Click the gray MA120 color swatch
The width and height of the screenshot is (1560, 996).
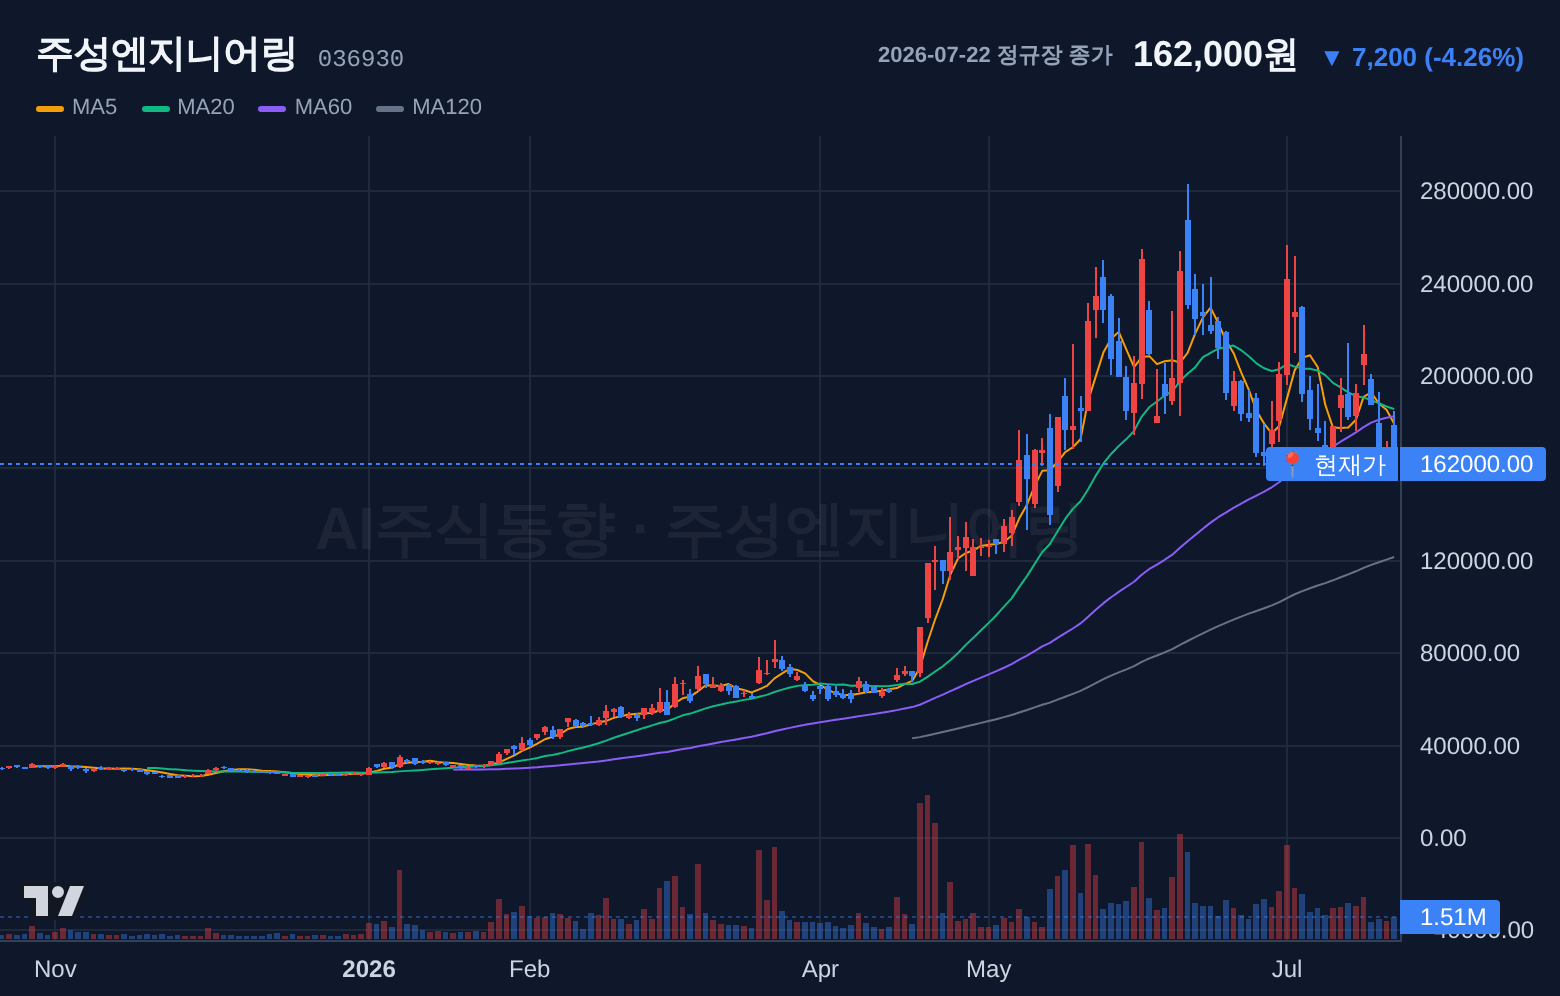tap(390, 108)
